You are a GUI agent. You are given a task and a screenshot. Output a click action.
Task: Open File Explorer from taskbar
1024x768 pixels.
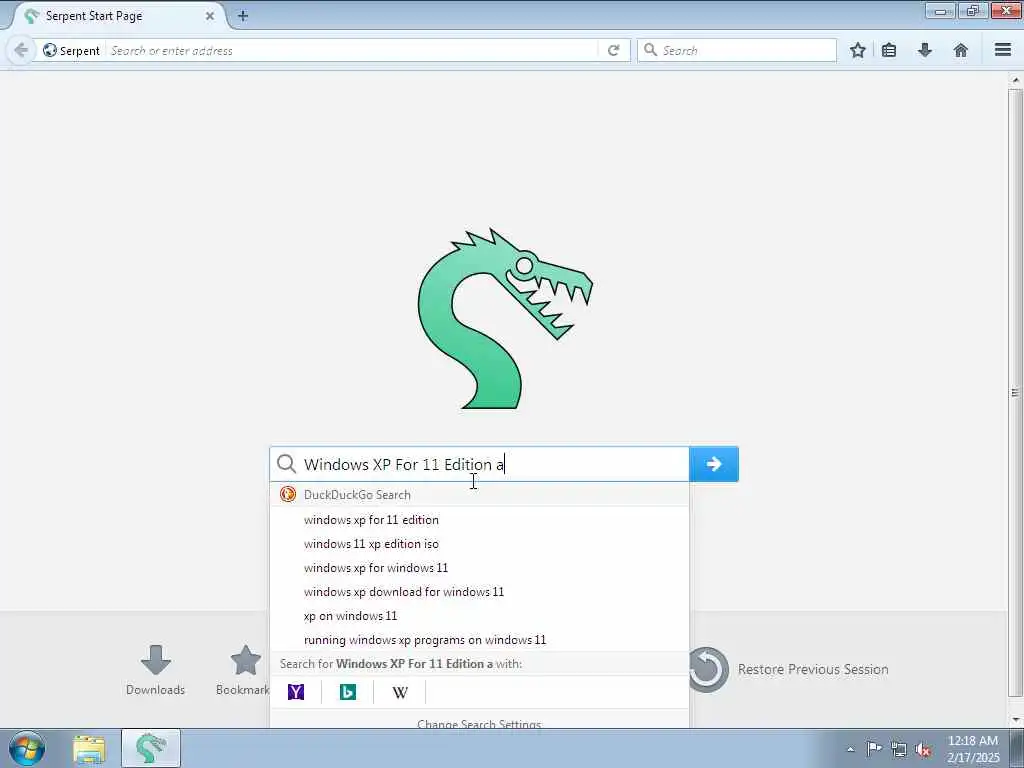coord(89,749)
